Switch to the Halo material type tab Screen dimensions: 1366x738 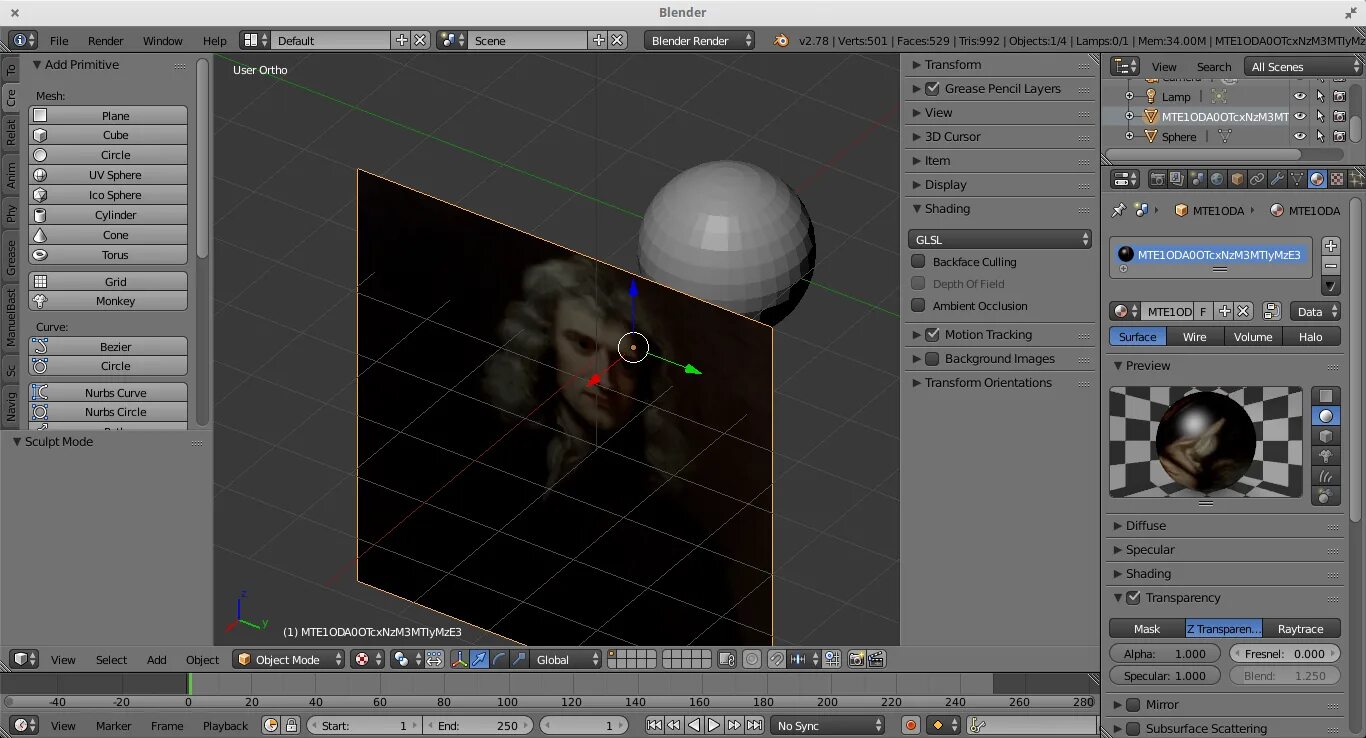pos(1311,336)
